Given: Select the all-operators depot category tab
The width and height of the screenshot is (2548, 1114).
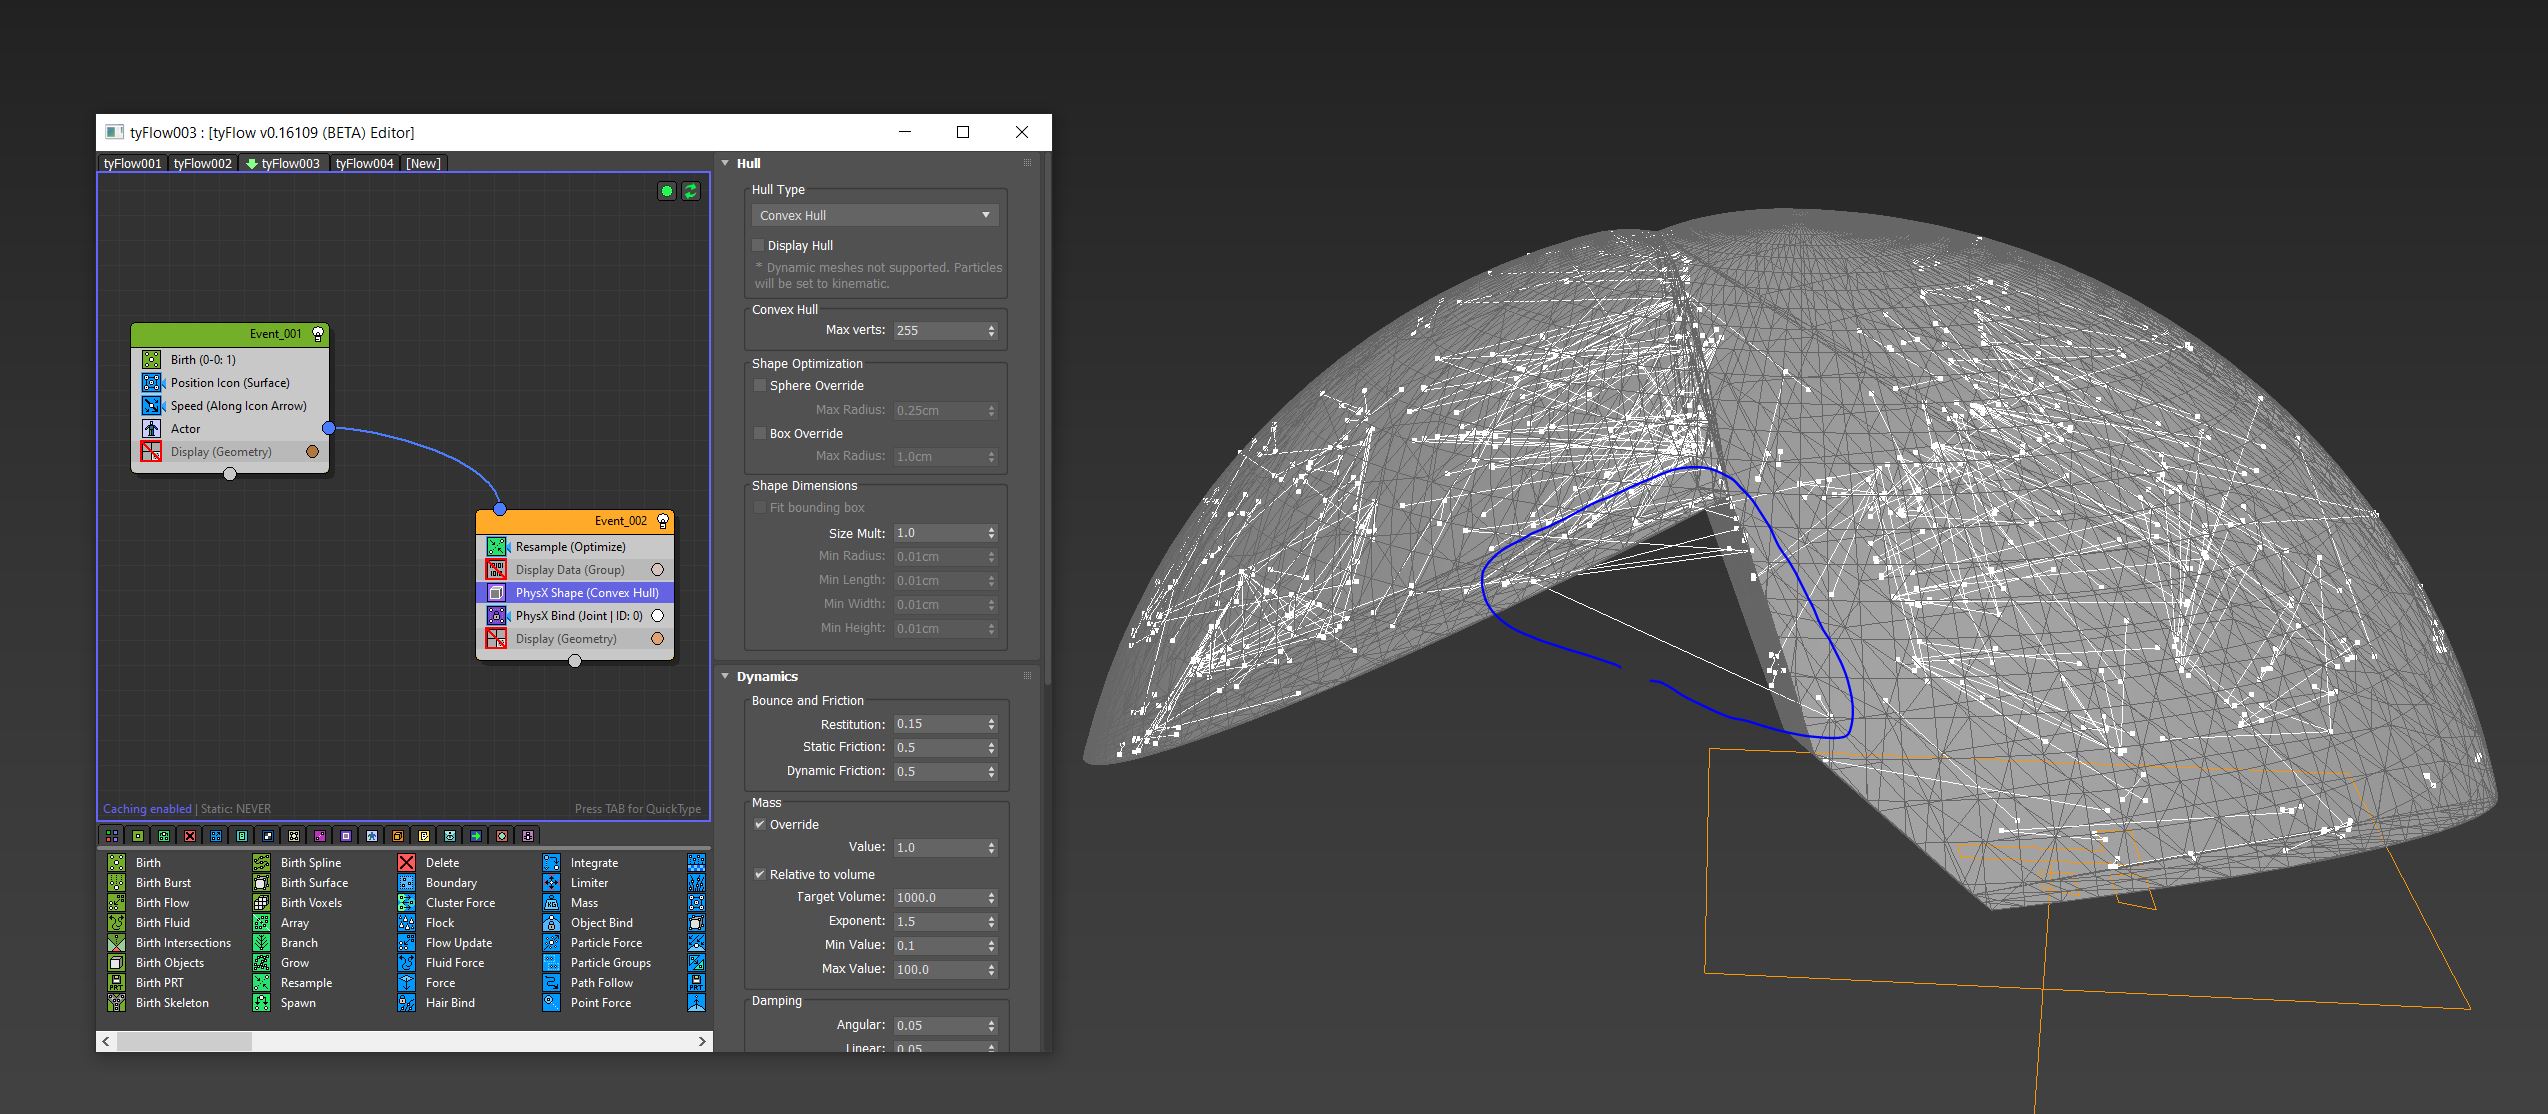Looking at the screenshot, I should pyautogui.click(x=112, y=835).
